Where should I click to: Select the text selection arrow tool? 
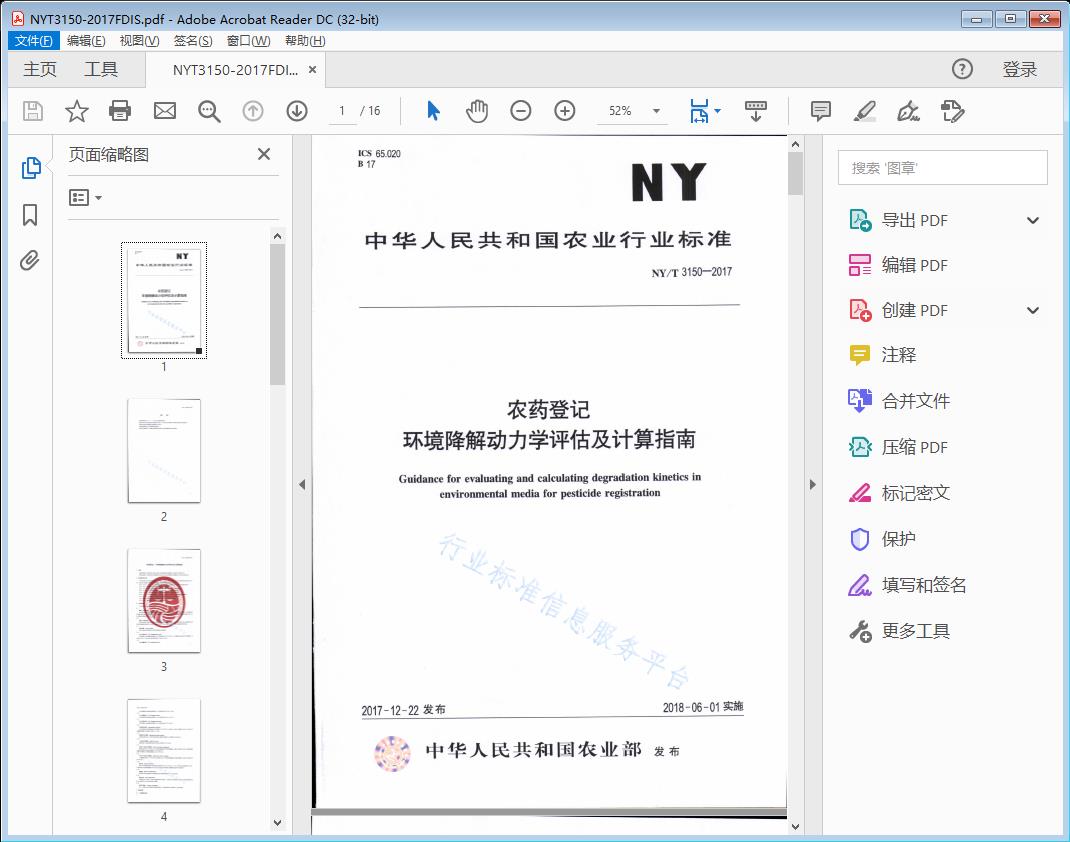(433, 111)
